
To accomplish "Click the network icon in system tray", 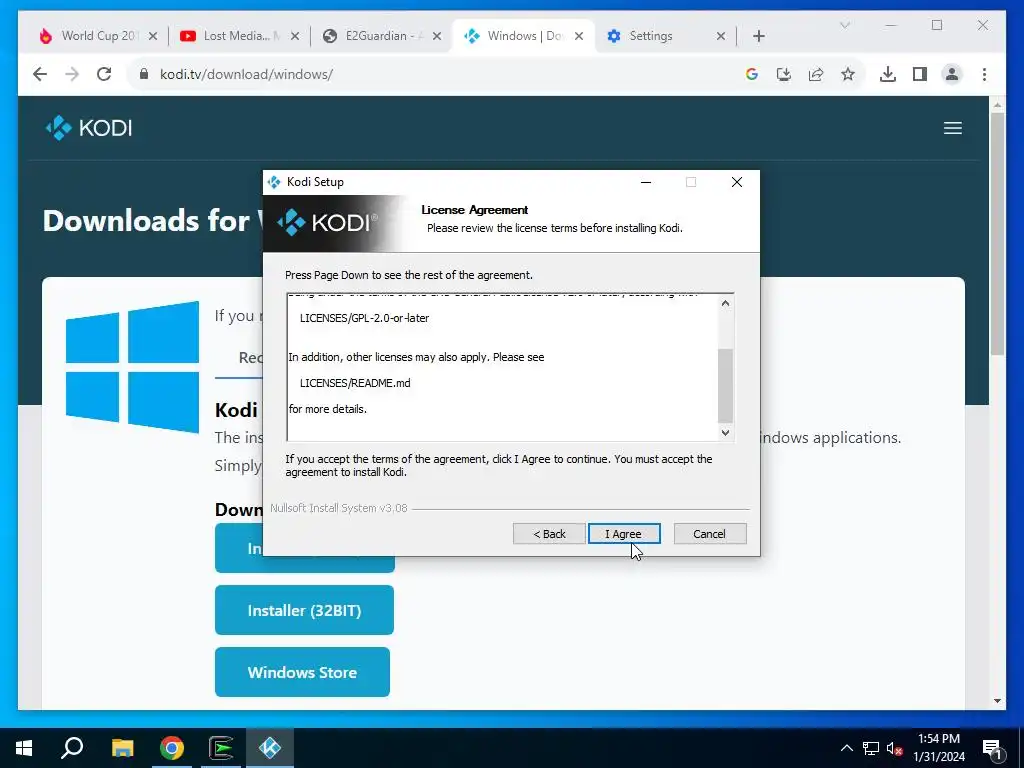I will 871,748.
